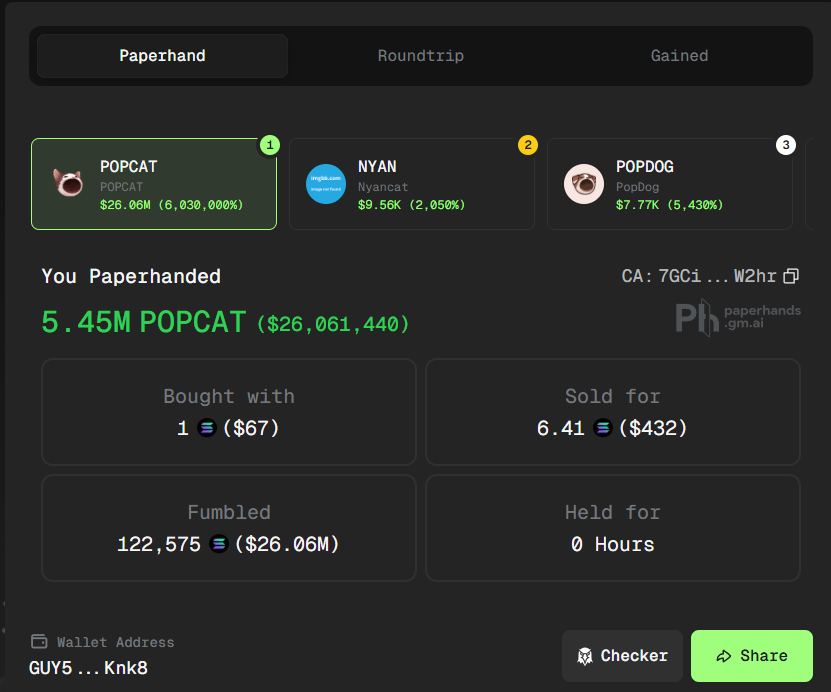Click the eagle icon on Checker button

(585, 656)
